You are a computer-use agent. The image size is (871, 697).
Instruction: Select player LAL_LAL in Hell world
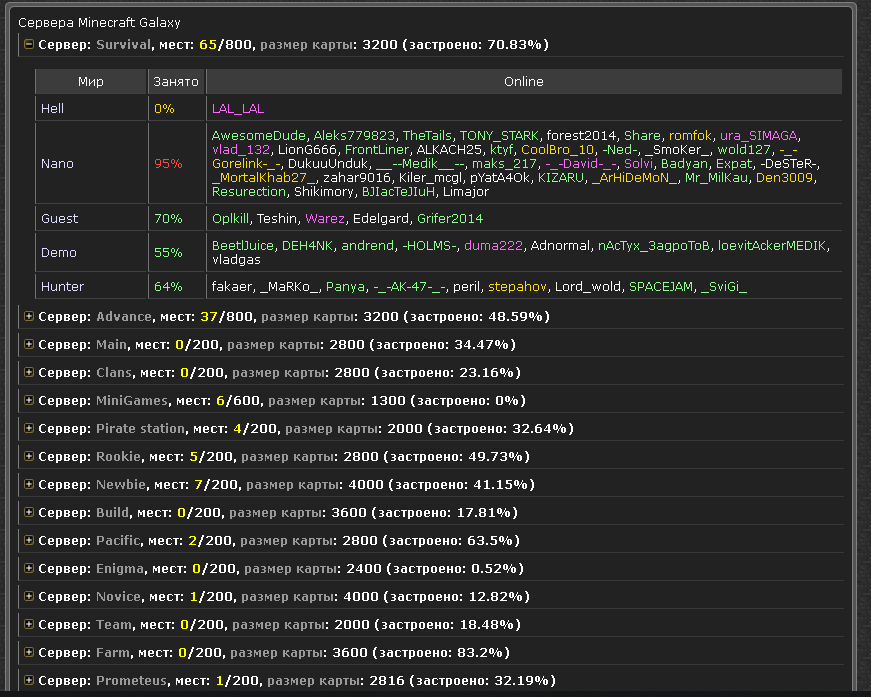pos(238,108)
